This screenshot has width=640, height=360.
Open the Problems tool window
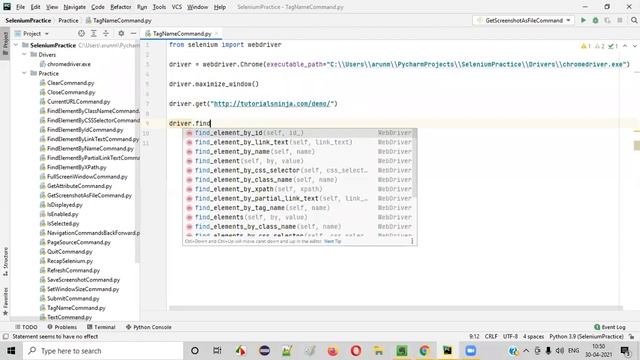pos(62,327)
